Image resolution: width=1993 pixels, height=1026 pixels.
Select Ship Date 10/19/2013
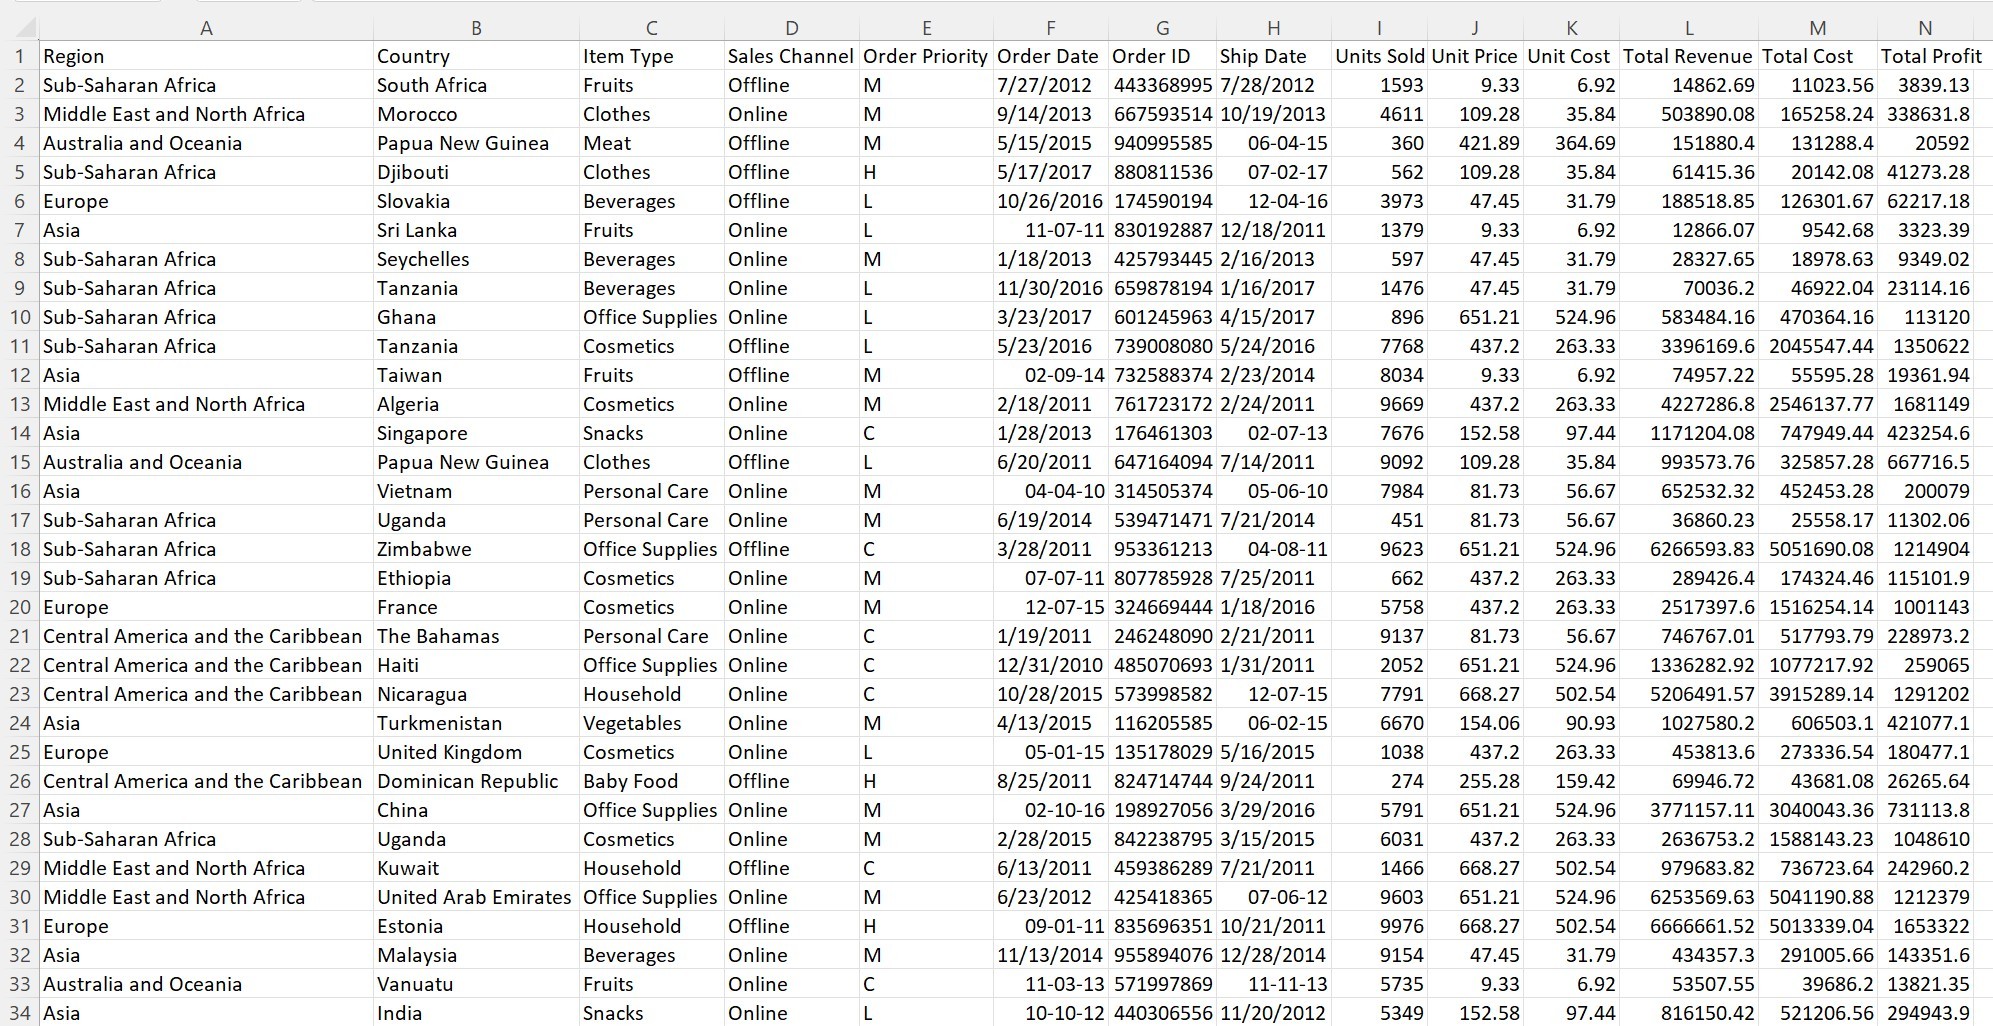pyautogui.click(x=1274, y=114)
